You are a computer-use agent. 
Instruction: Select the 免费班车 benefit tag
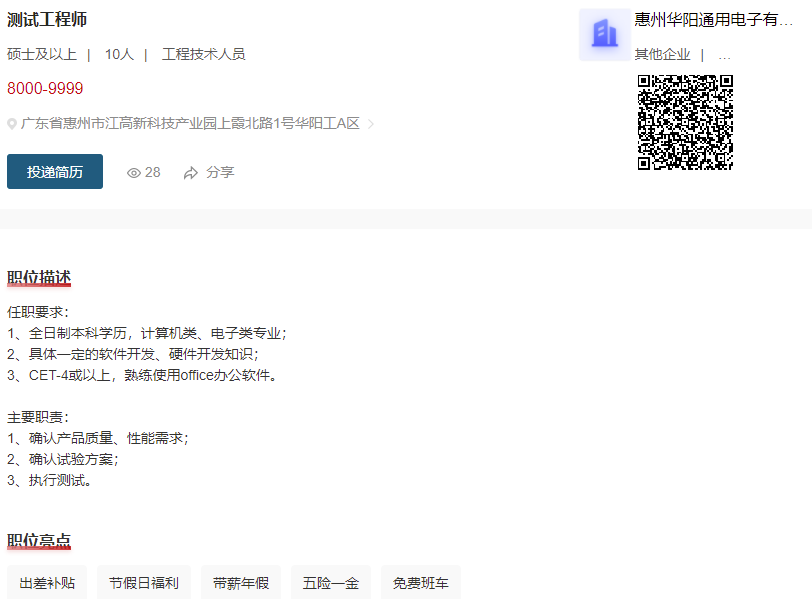(x=421, y=583)
